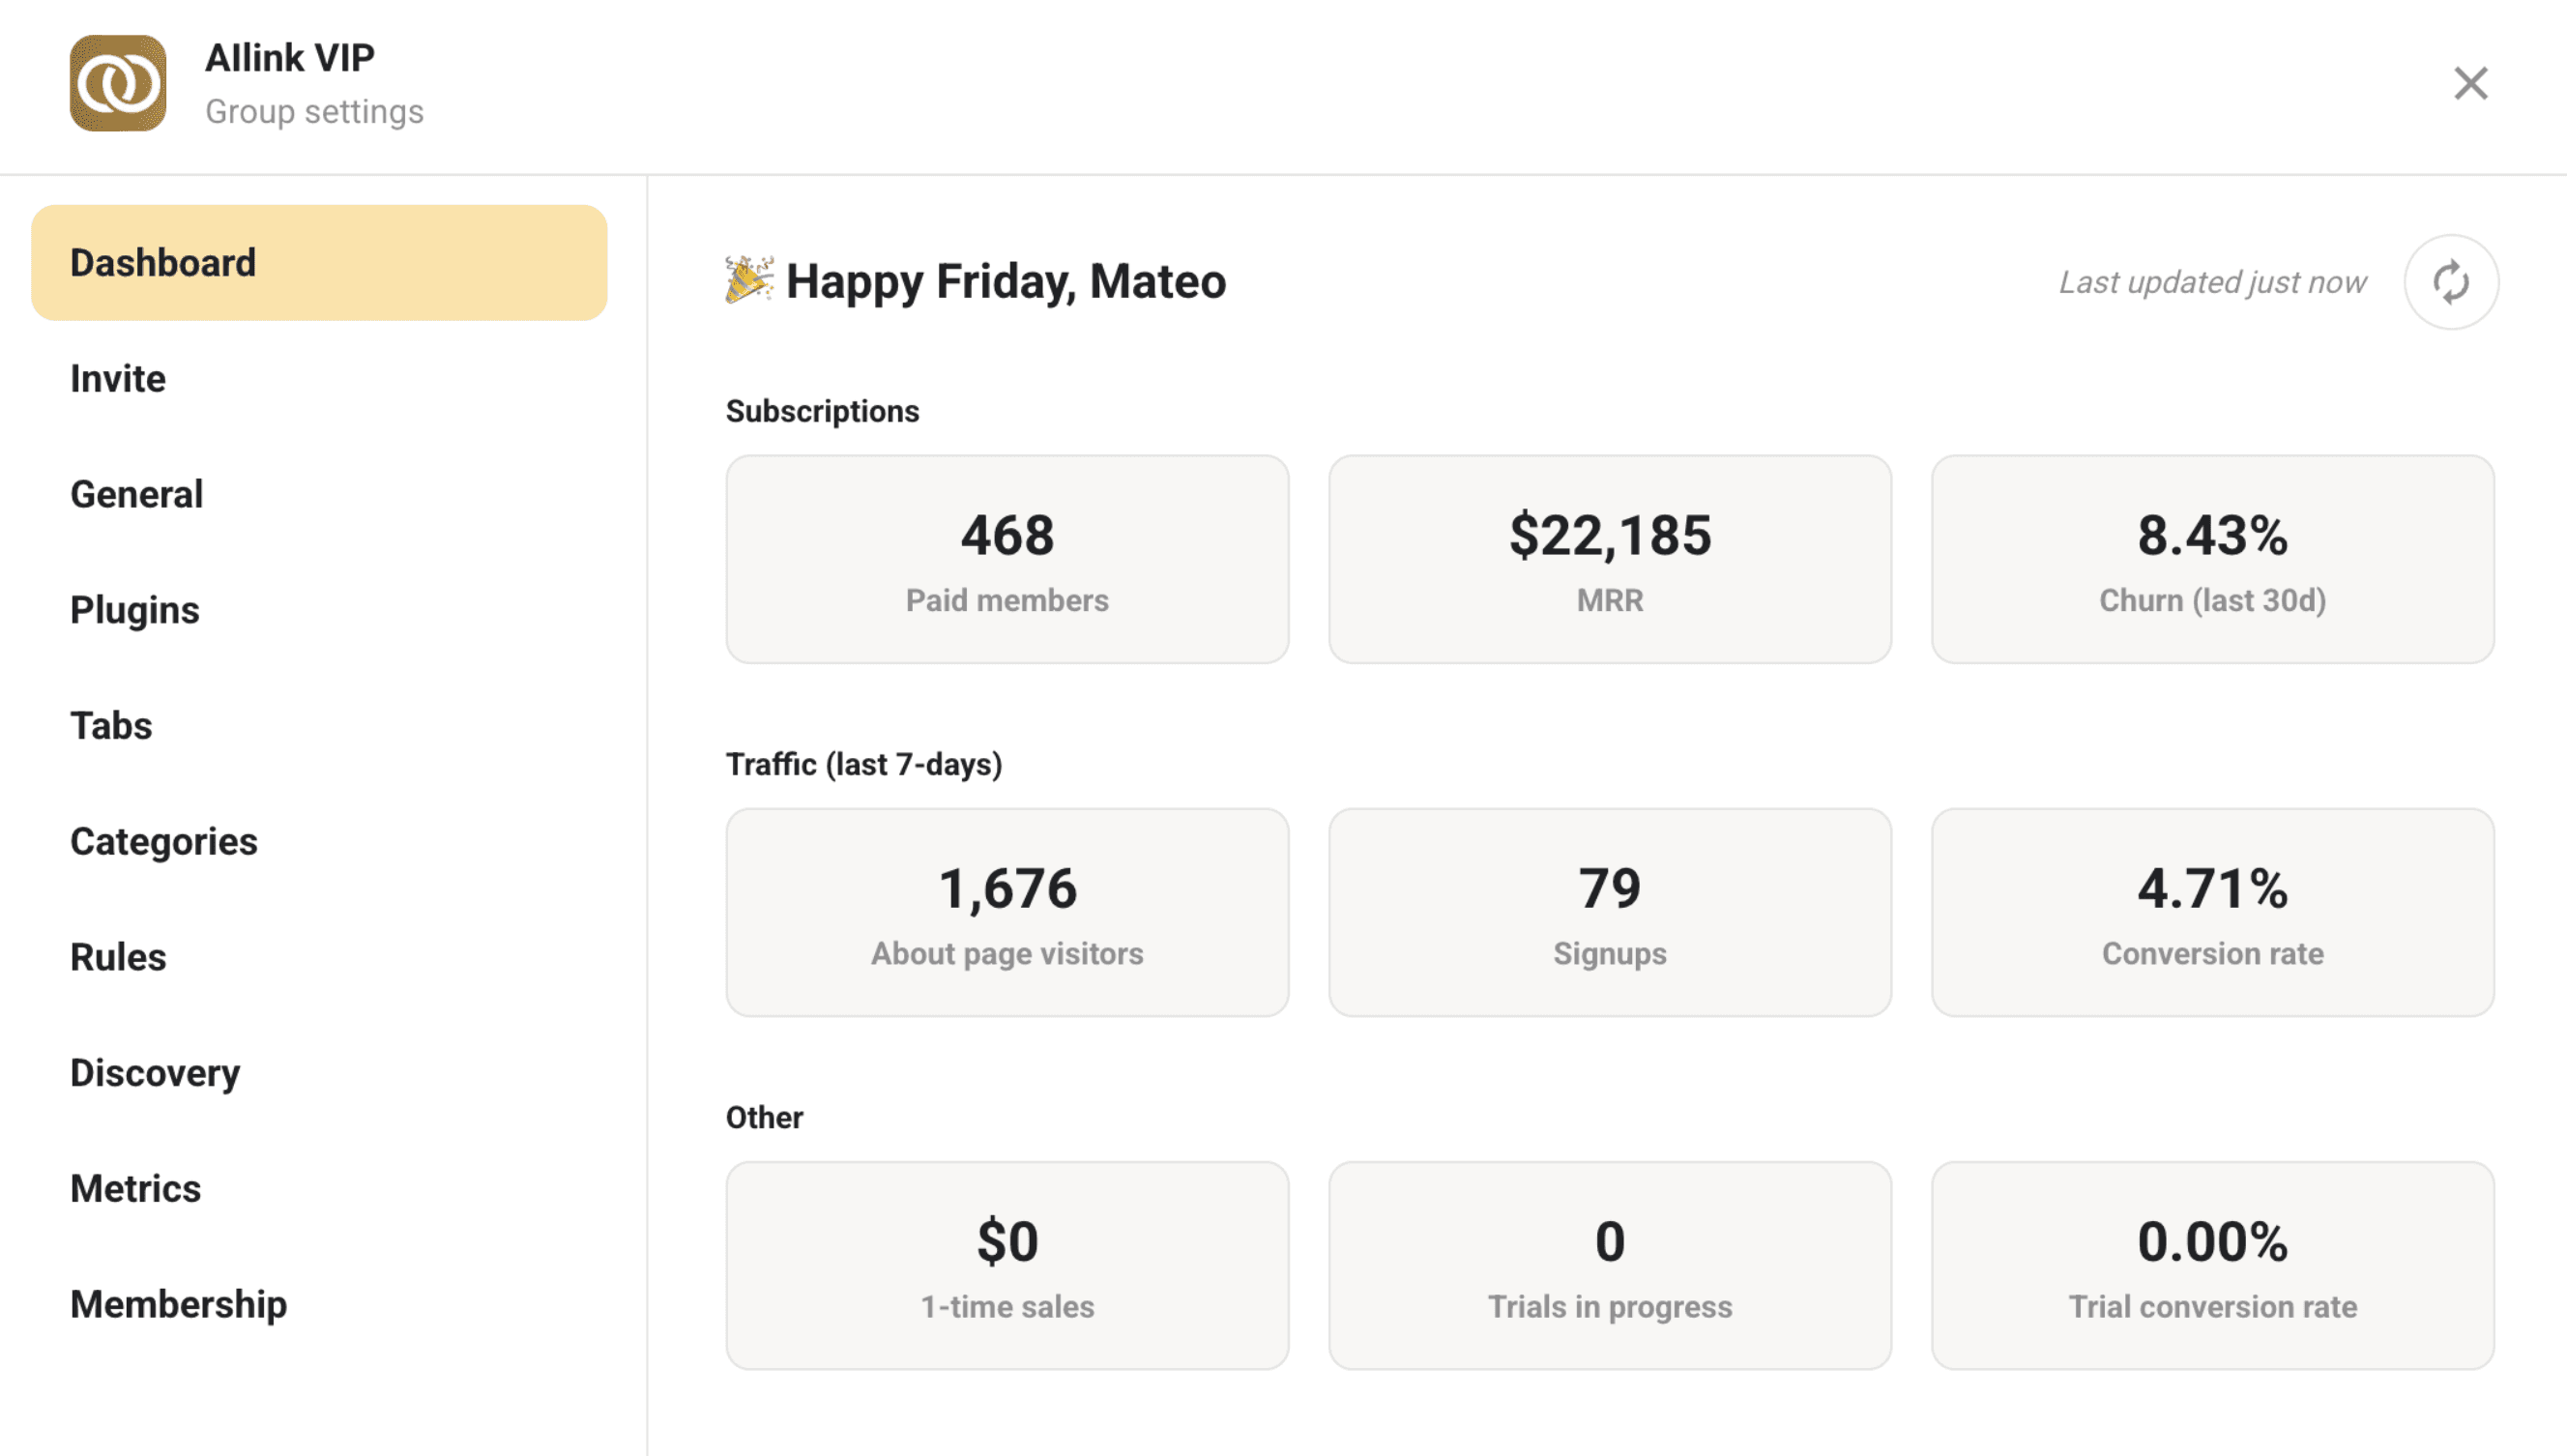Click the 468 Paid members card
Screen dimensions: 2567x1456
click(x=1007, y=559)
